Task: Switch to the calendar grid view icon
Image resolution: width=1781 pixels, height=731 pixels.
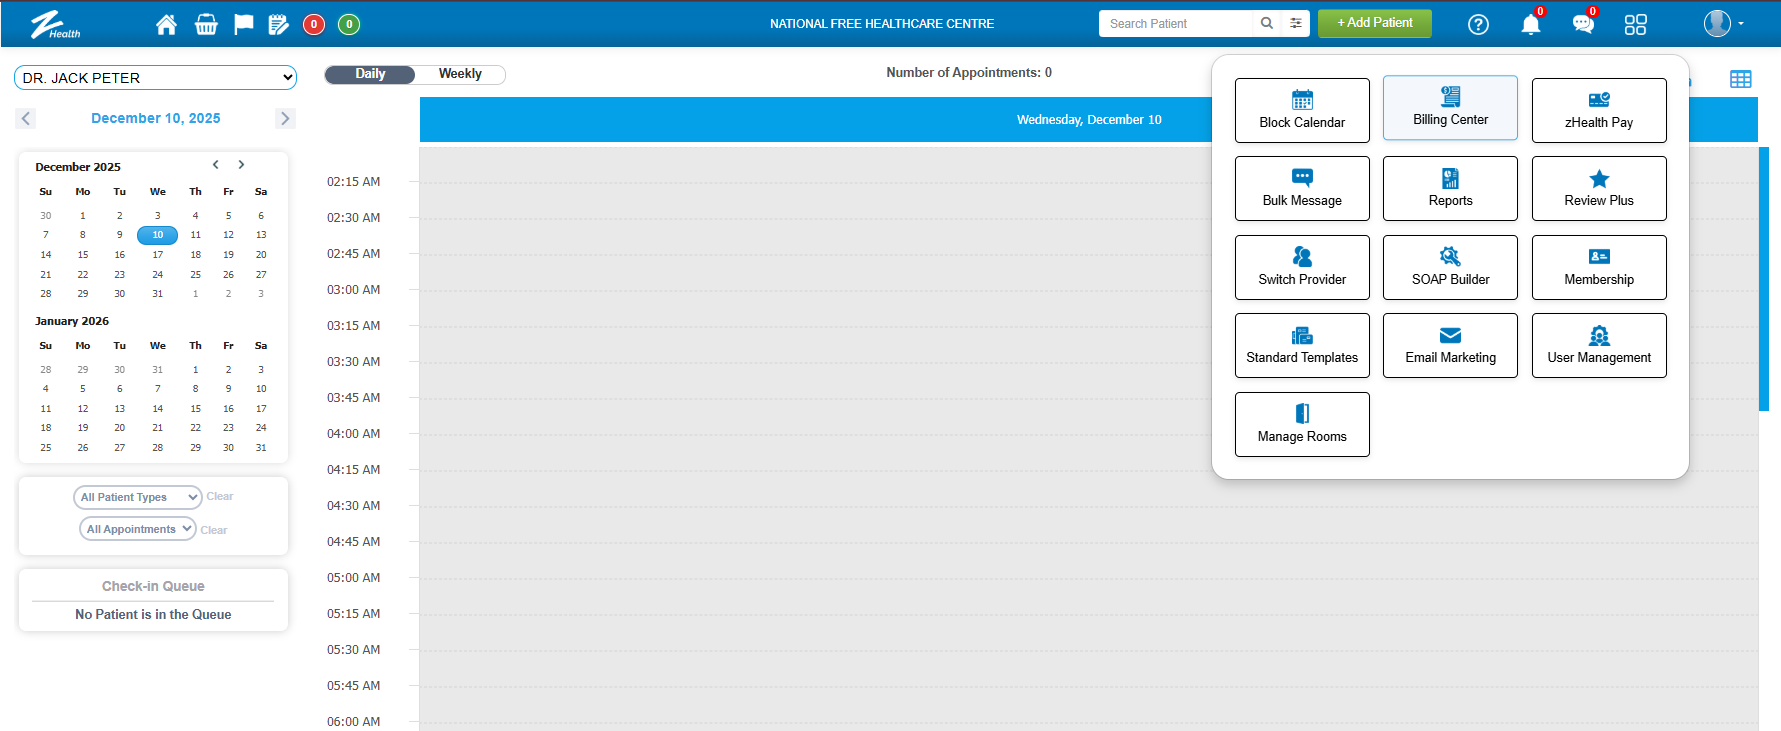Action: click(1740, 79)
